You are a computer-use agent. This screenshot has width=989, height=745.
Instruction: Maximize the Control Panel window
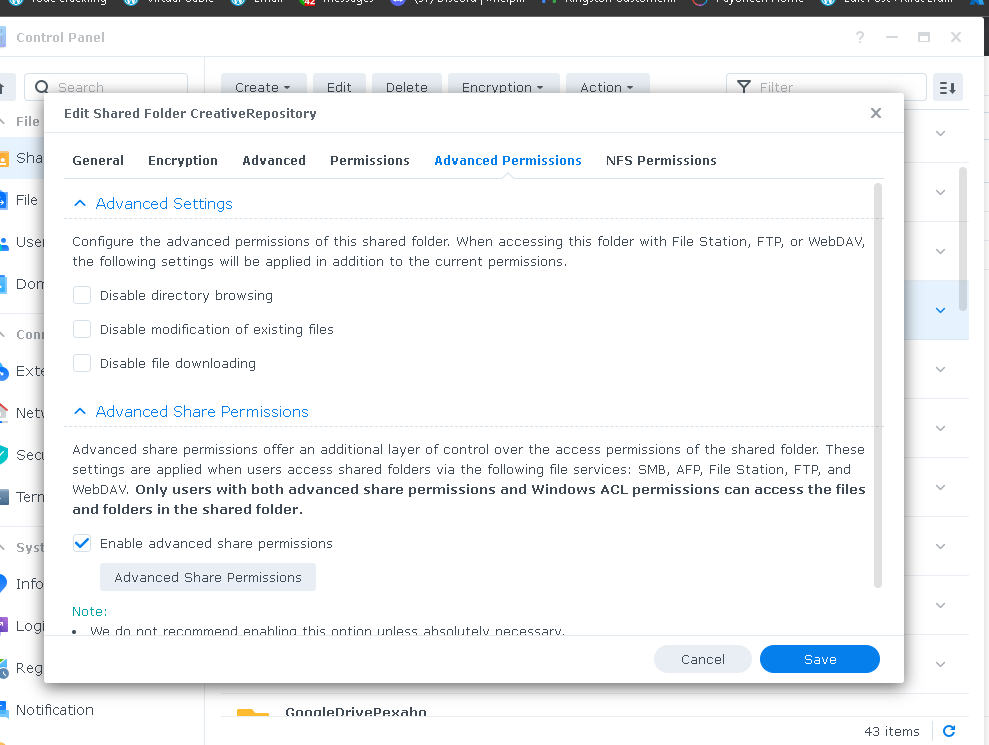(924, 37)
